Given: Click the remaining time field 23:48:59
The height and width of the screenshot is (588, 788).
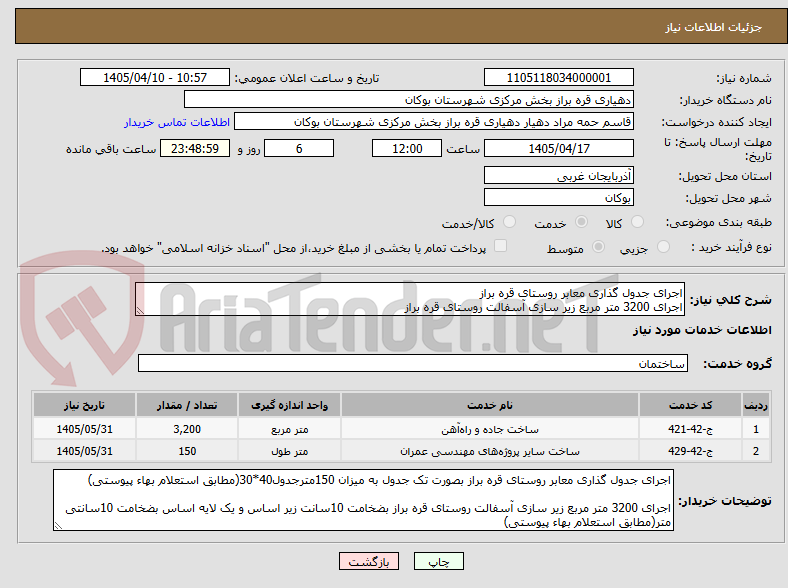Looking at the screenshot, I should click(195, 148).
